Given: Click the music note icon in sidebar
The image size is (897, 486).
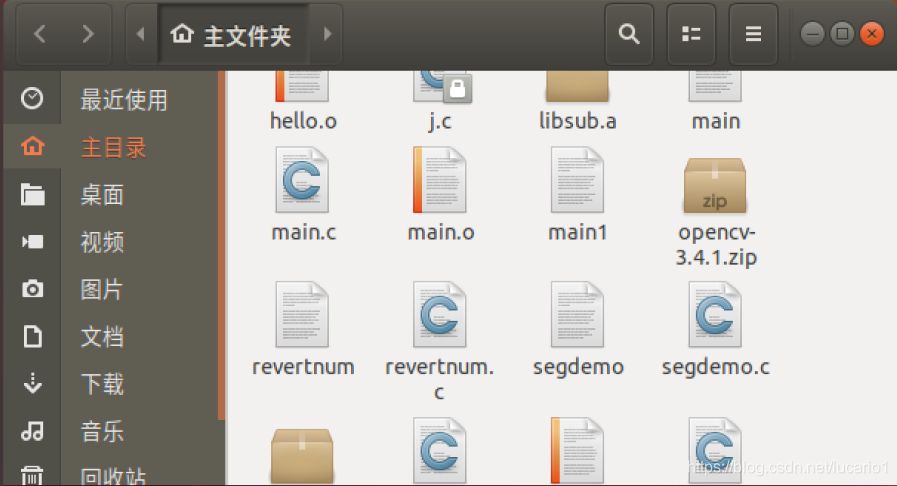Looking at the screenshot, I should click(32, 431).
